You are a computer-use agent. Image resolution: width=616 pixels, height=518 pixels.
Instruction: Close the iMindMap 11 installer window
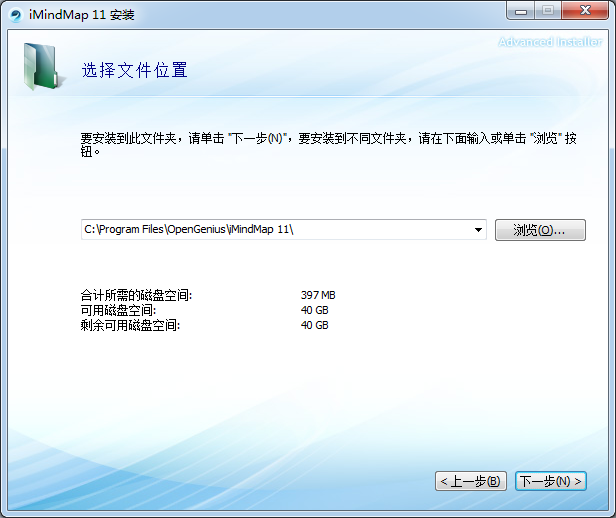(585, 11)
